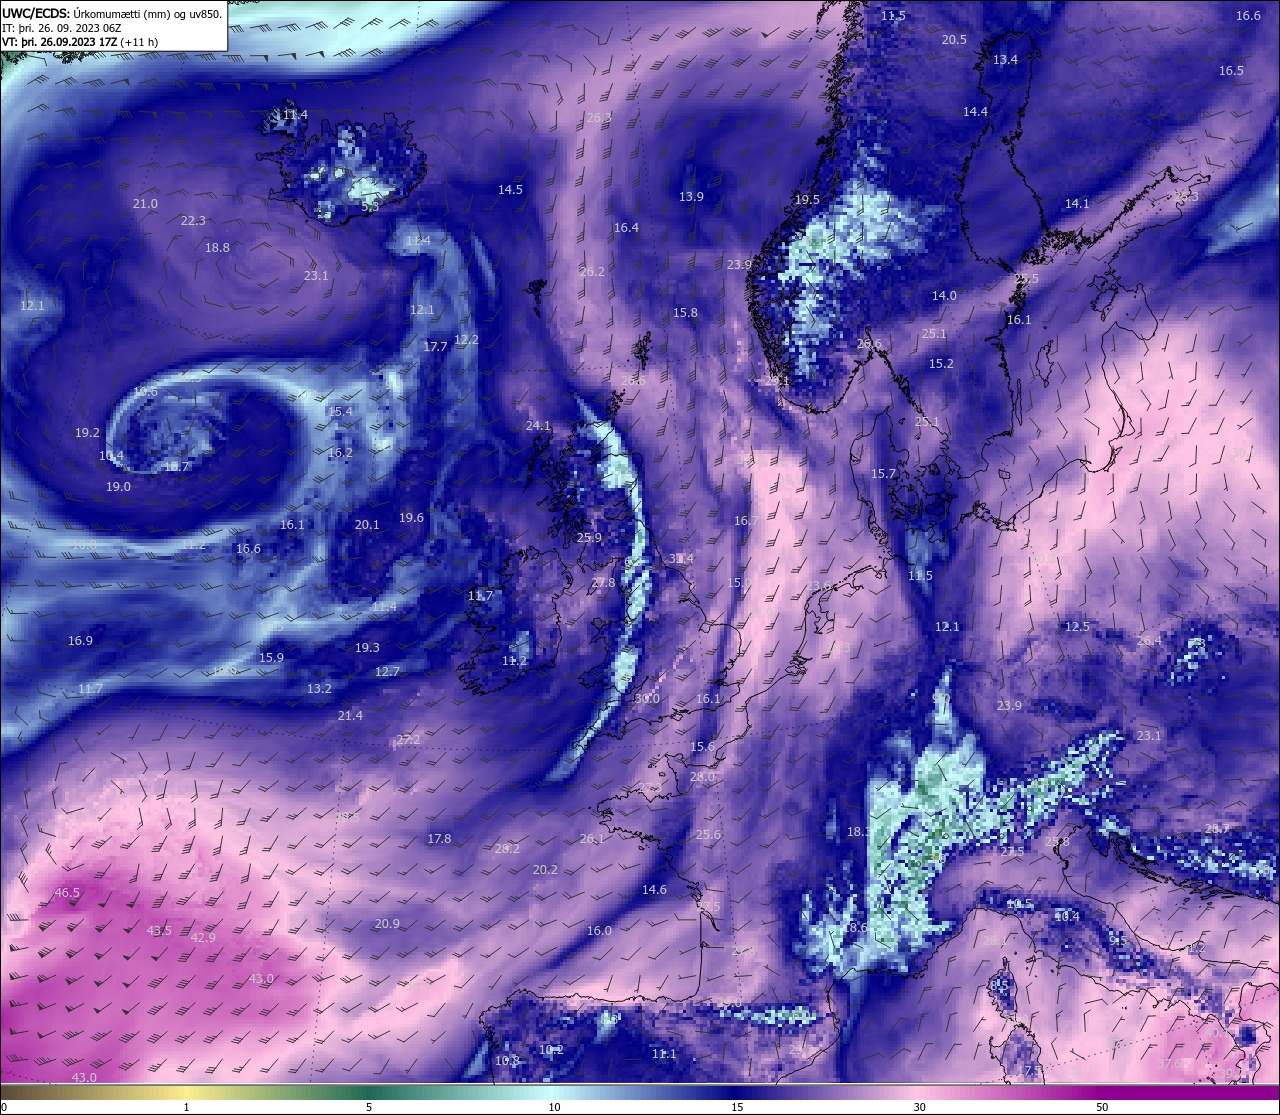1280x1115 pixels.
Task: Click the 16.5 value label
Action: tap(1231, 71)
